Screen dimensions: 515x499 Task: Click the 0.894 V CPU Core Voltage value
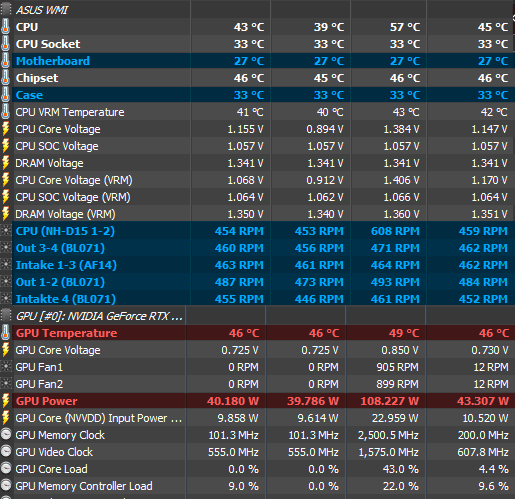pyautogui.click(x=325, y=129)
